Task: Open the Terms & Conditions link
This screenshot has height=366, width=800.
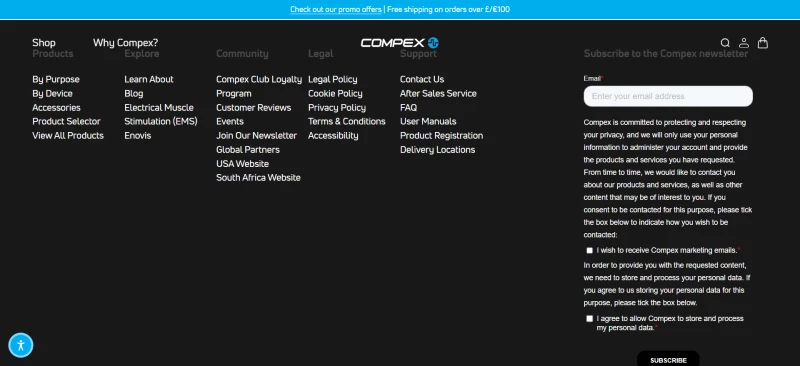Action: 347,121
